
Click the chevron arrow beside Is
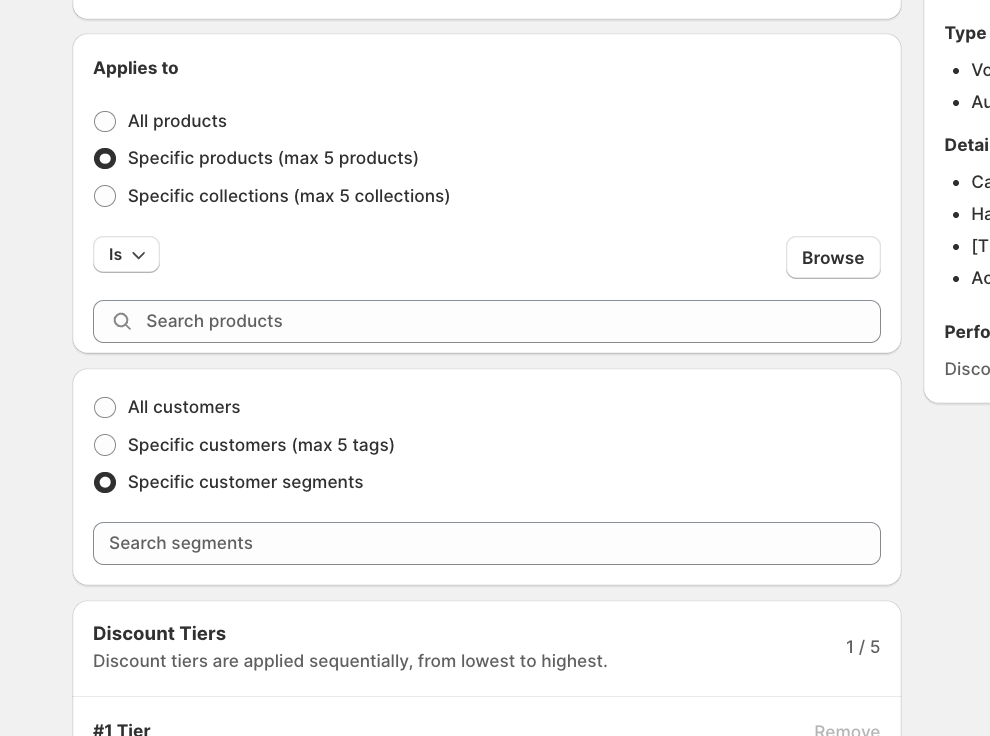point(139,255)
